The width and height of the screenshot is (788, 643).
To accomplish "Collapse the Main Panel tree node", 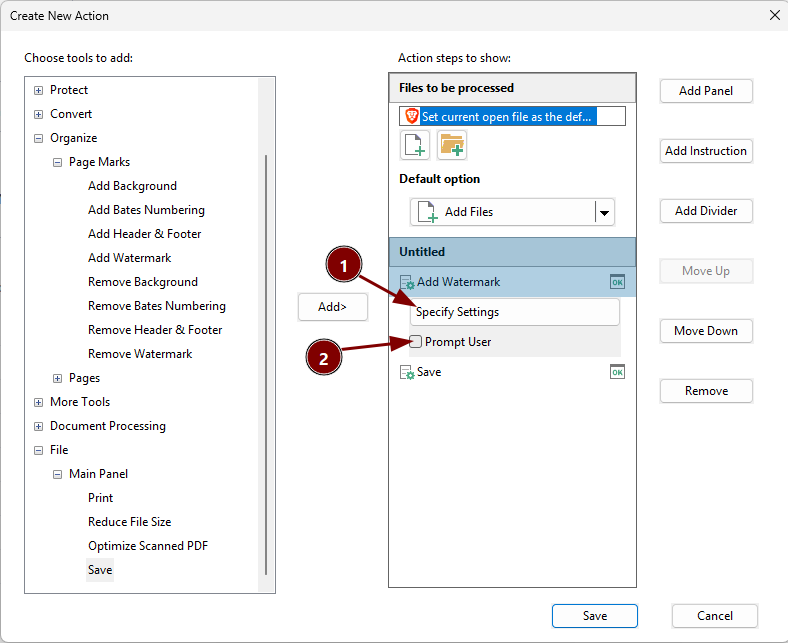I will pyautogui.click(x=57, y=475).
